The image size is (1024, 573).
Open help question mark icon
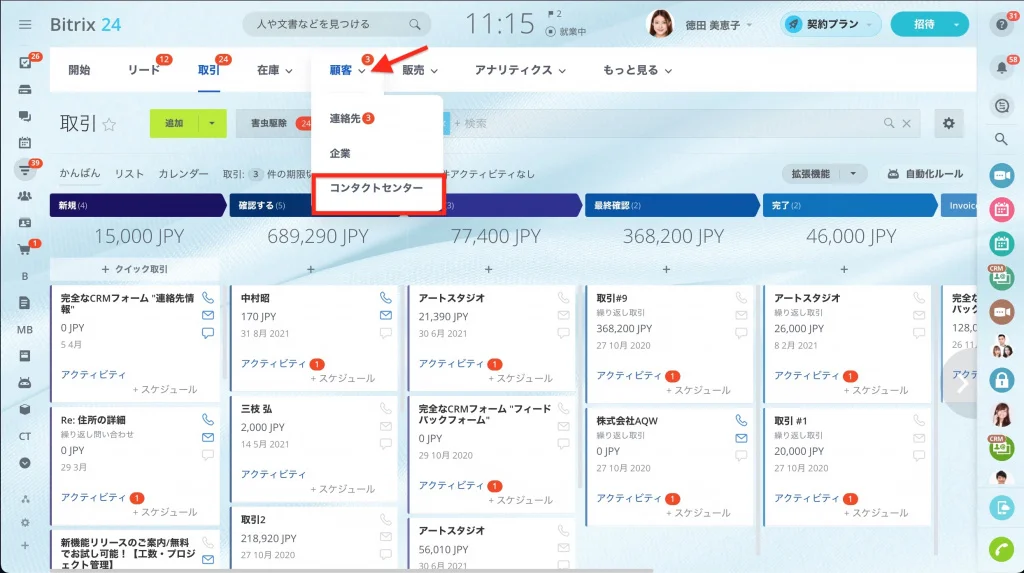1002,25
